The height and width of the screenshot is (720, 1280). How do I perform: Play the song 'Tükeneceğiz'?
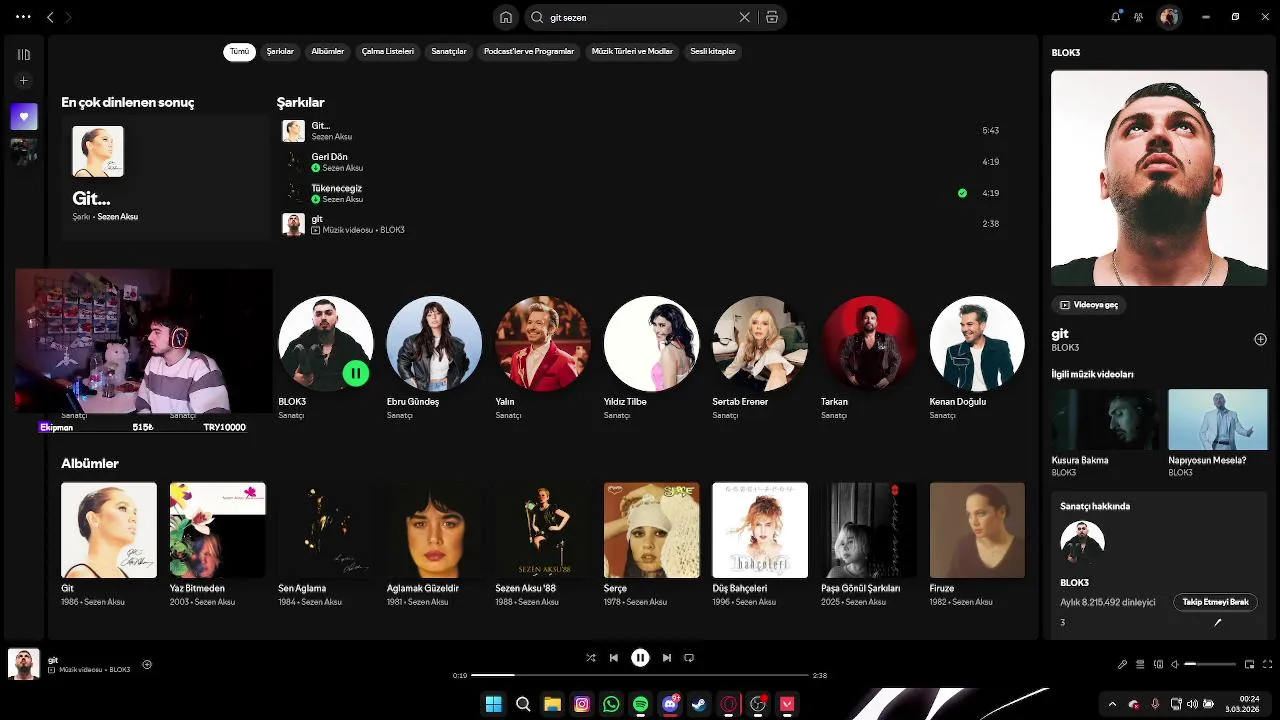point(640,193)
